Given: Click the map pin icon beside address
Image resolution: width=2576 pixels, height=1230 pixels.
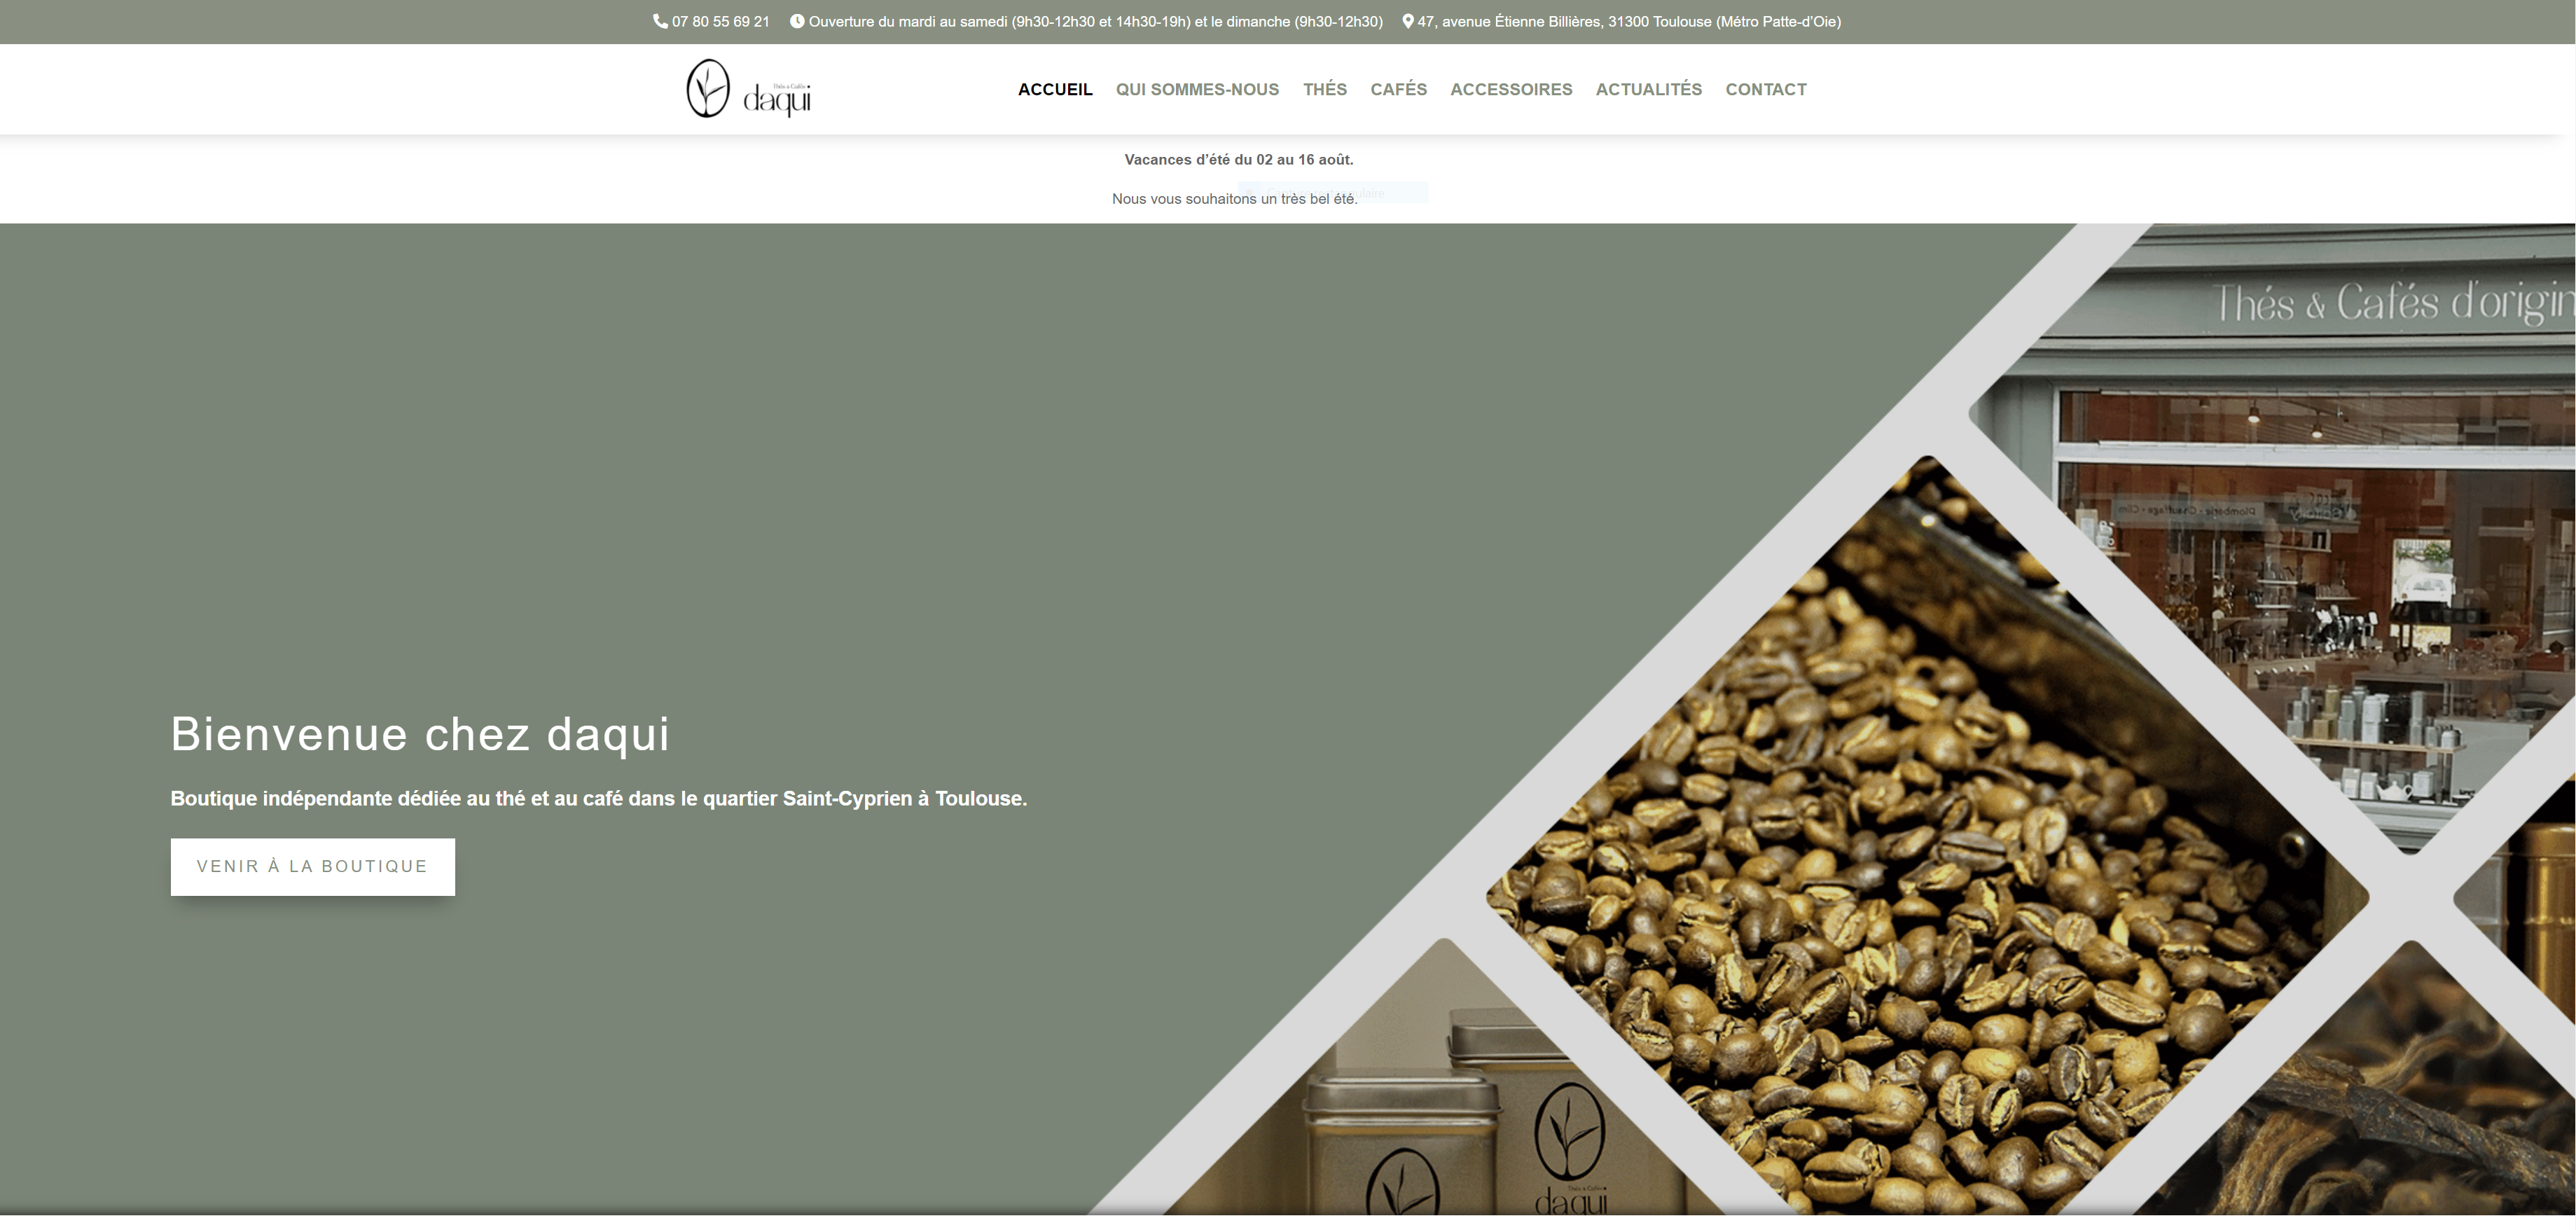Looking at the screenshot, I should pos(1407,21).
